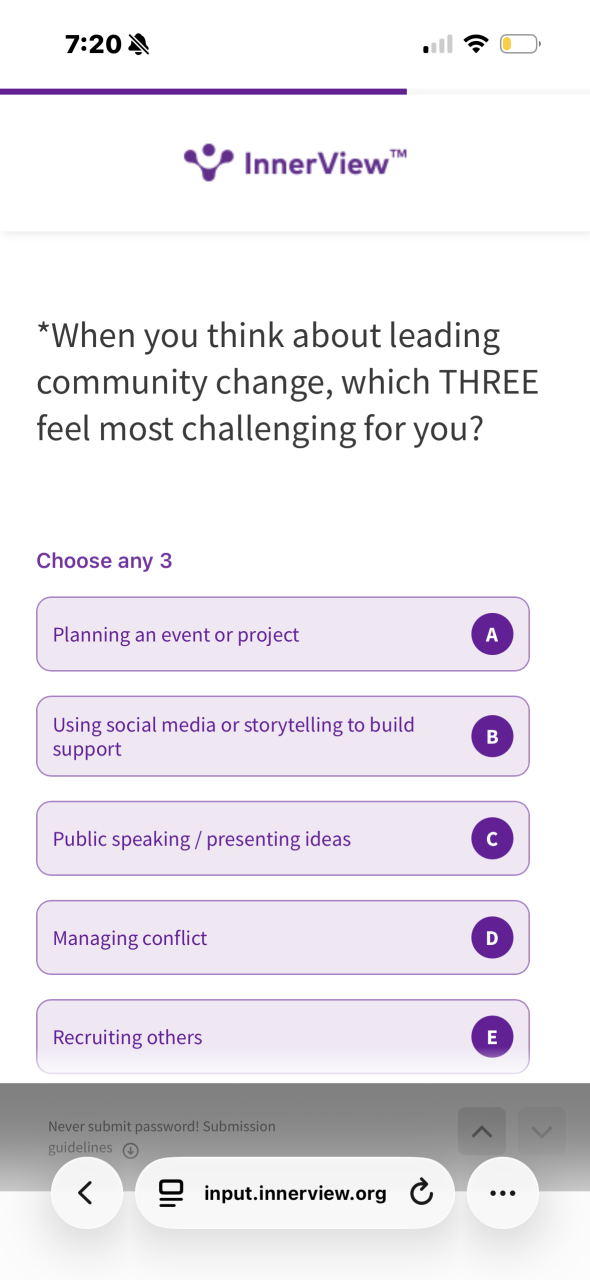Tap the input.innerview.org address field
Screen dimensions: 590x1280
click(x=295, y=1192)
